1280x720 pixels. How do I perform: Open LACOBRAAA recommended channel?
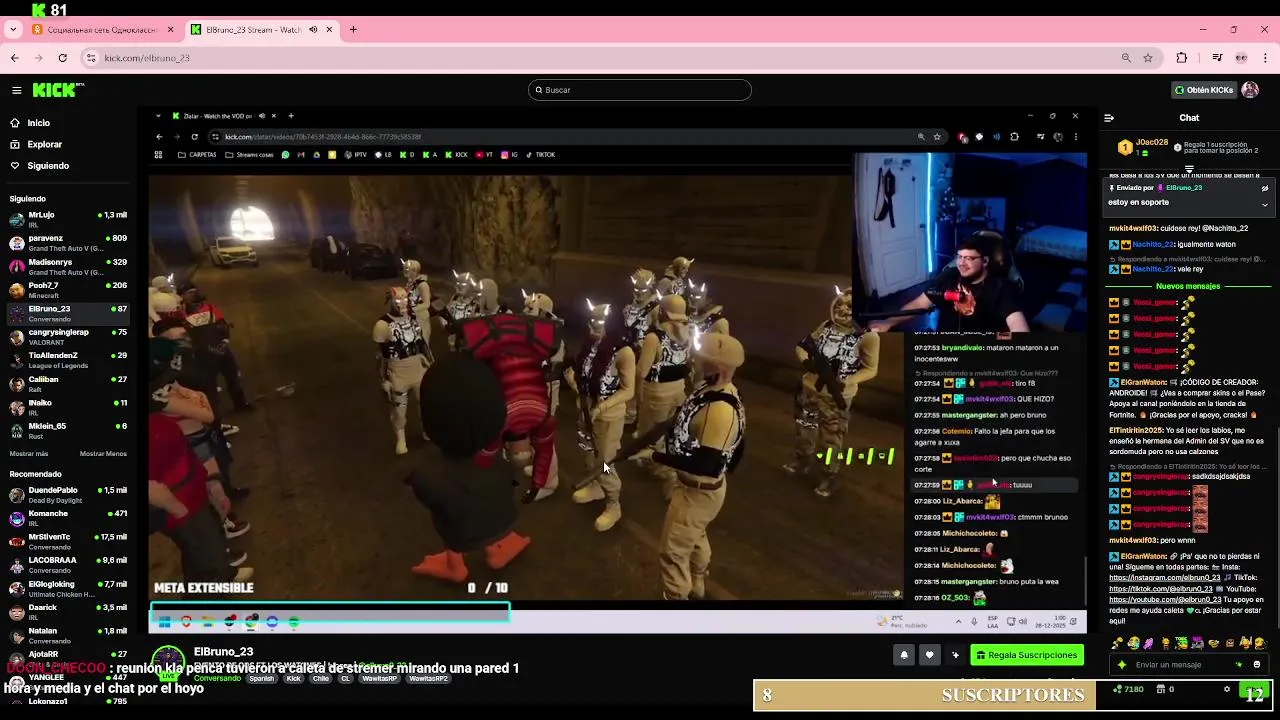[68, 565]
